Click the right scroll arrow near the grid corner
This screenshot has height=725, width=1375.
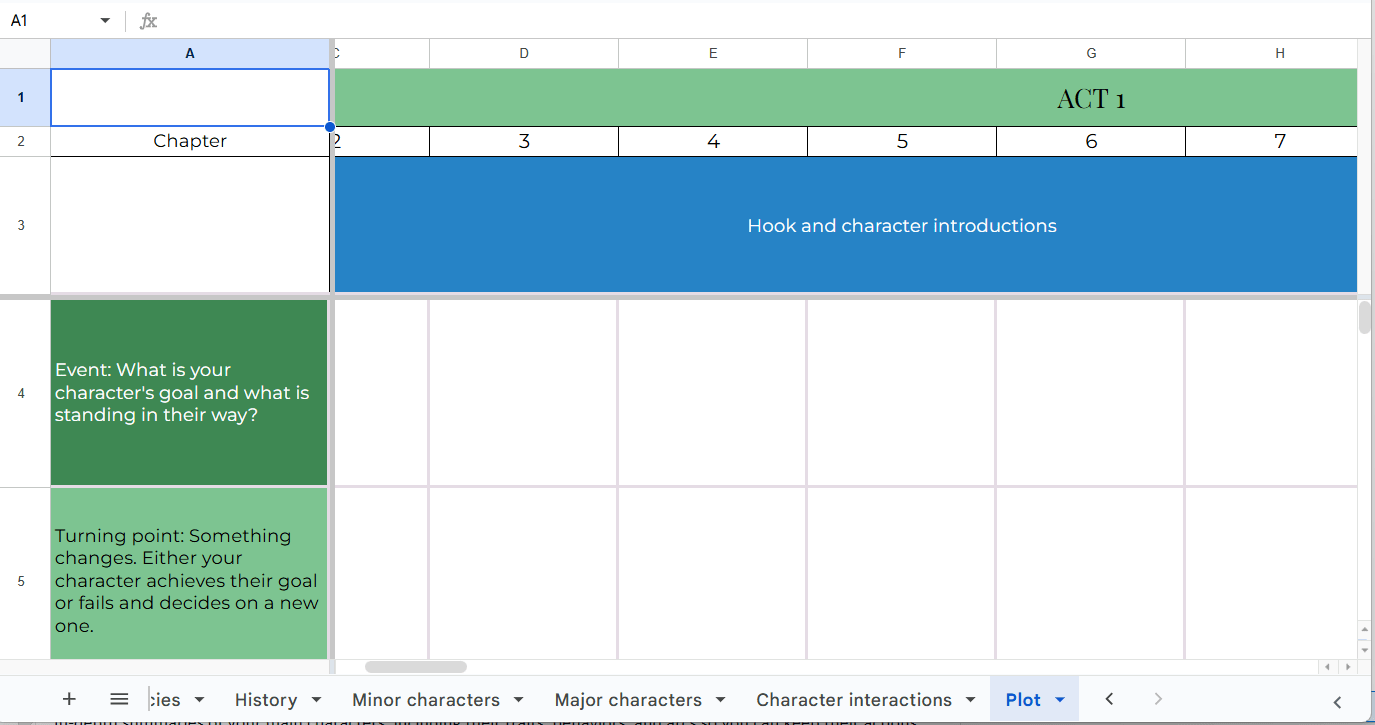click(x=1348, y=666)
